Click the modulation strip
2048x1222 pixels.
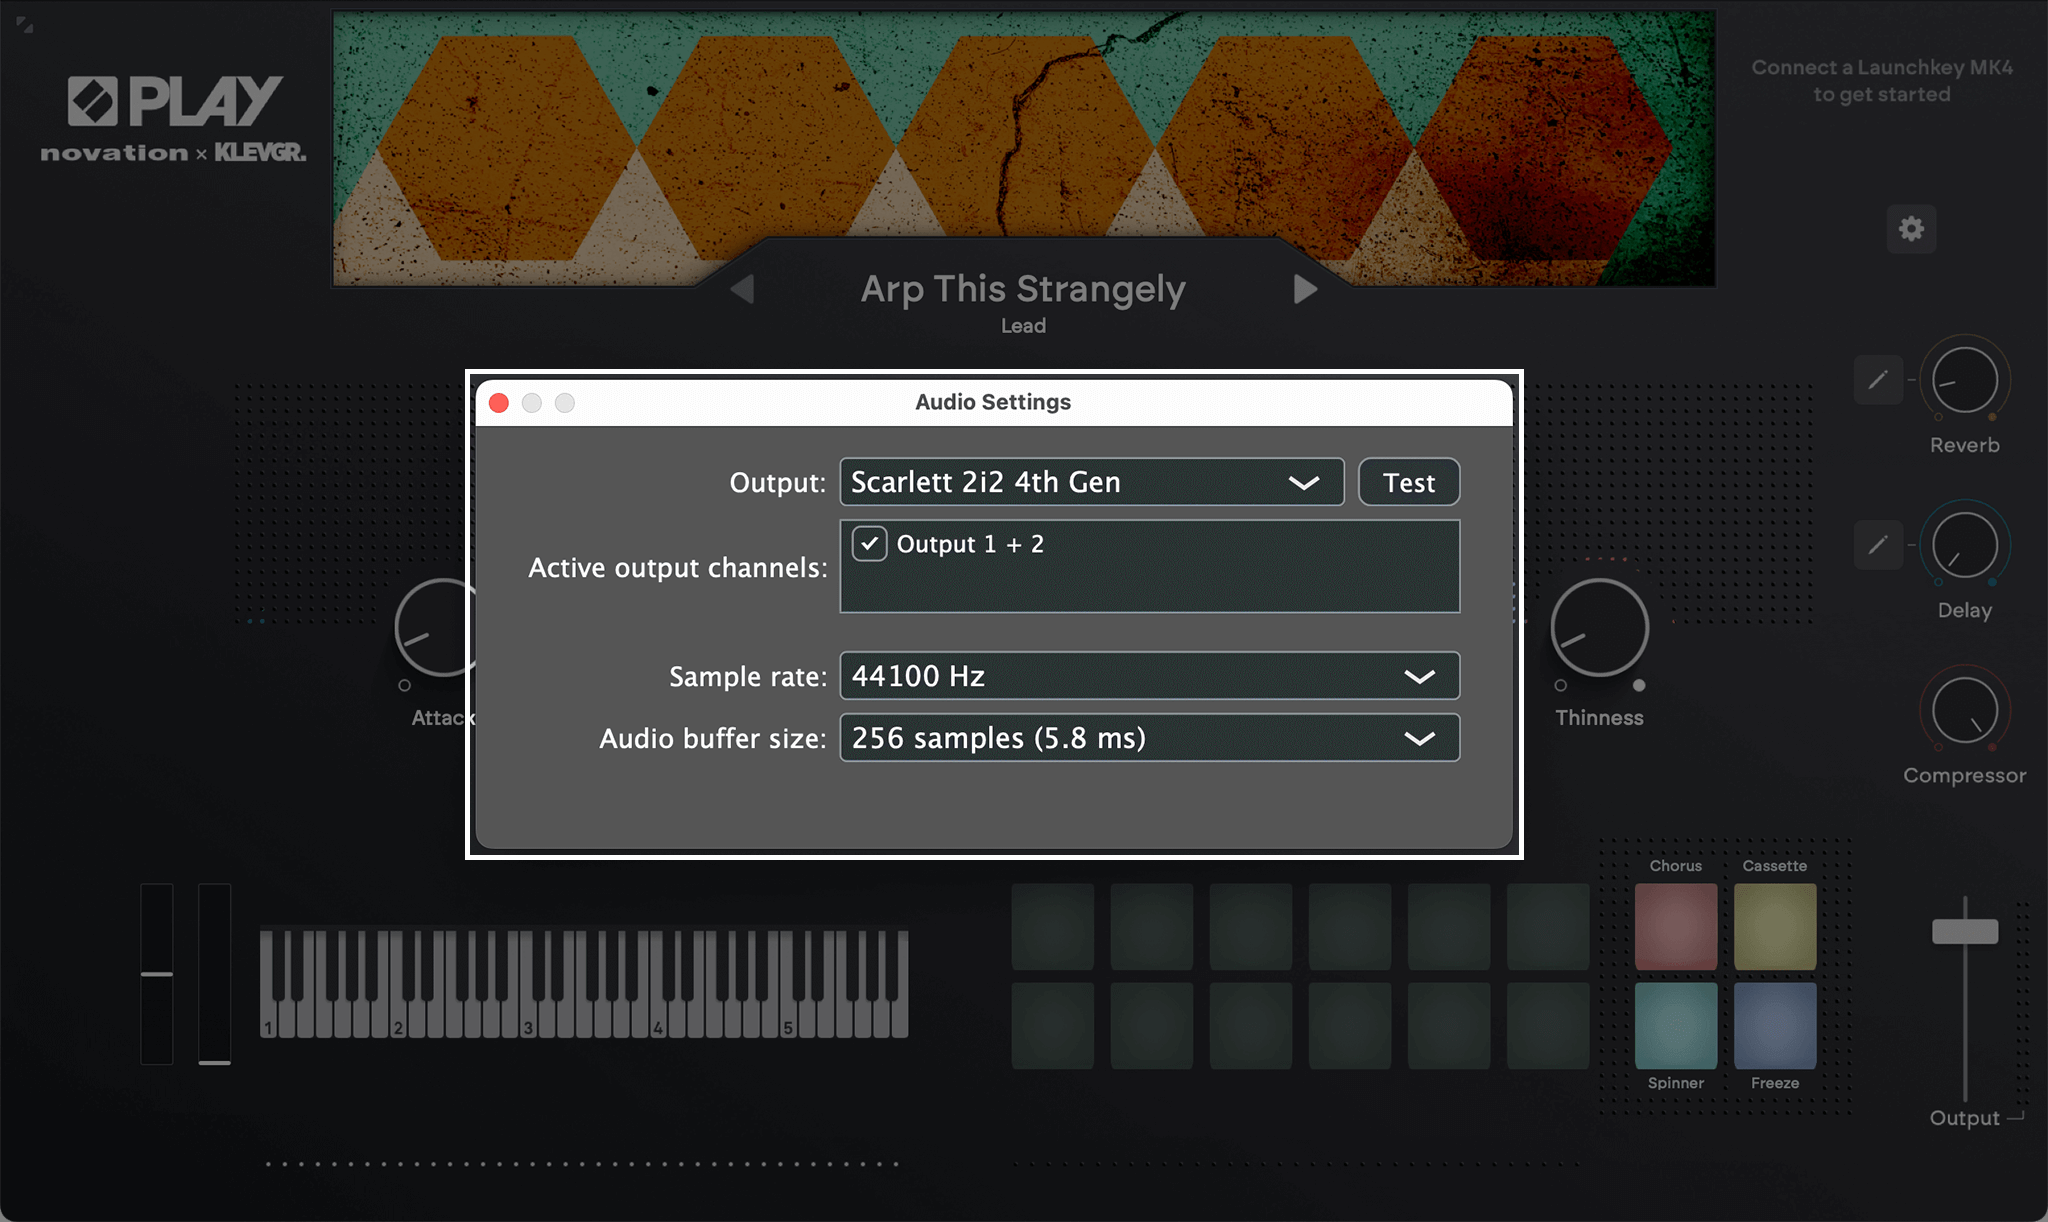click(x=214, y=974)
